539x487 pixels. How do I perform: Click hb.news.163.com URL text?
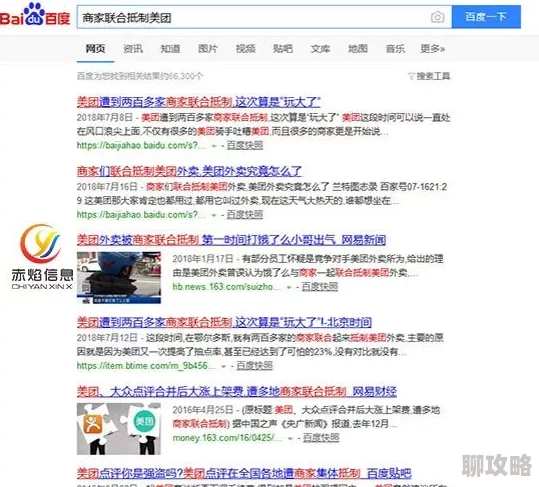pos(228,286)
